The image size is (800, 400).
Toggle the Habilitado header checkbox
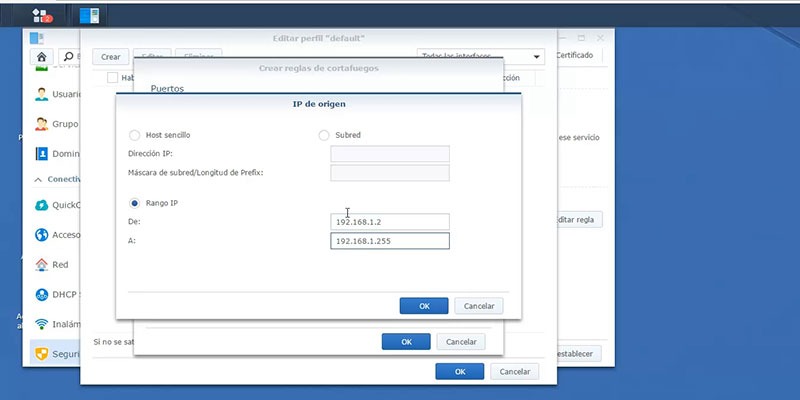click(112, 78)
